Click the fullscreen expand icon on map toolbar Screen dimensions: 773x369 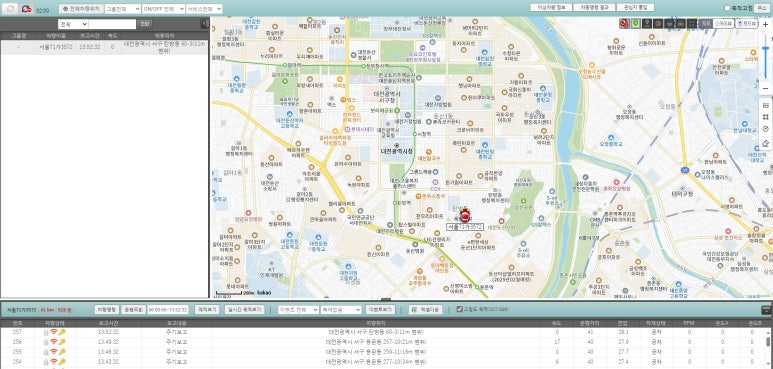(692, 23)
